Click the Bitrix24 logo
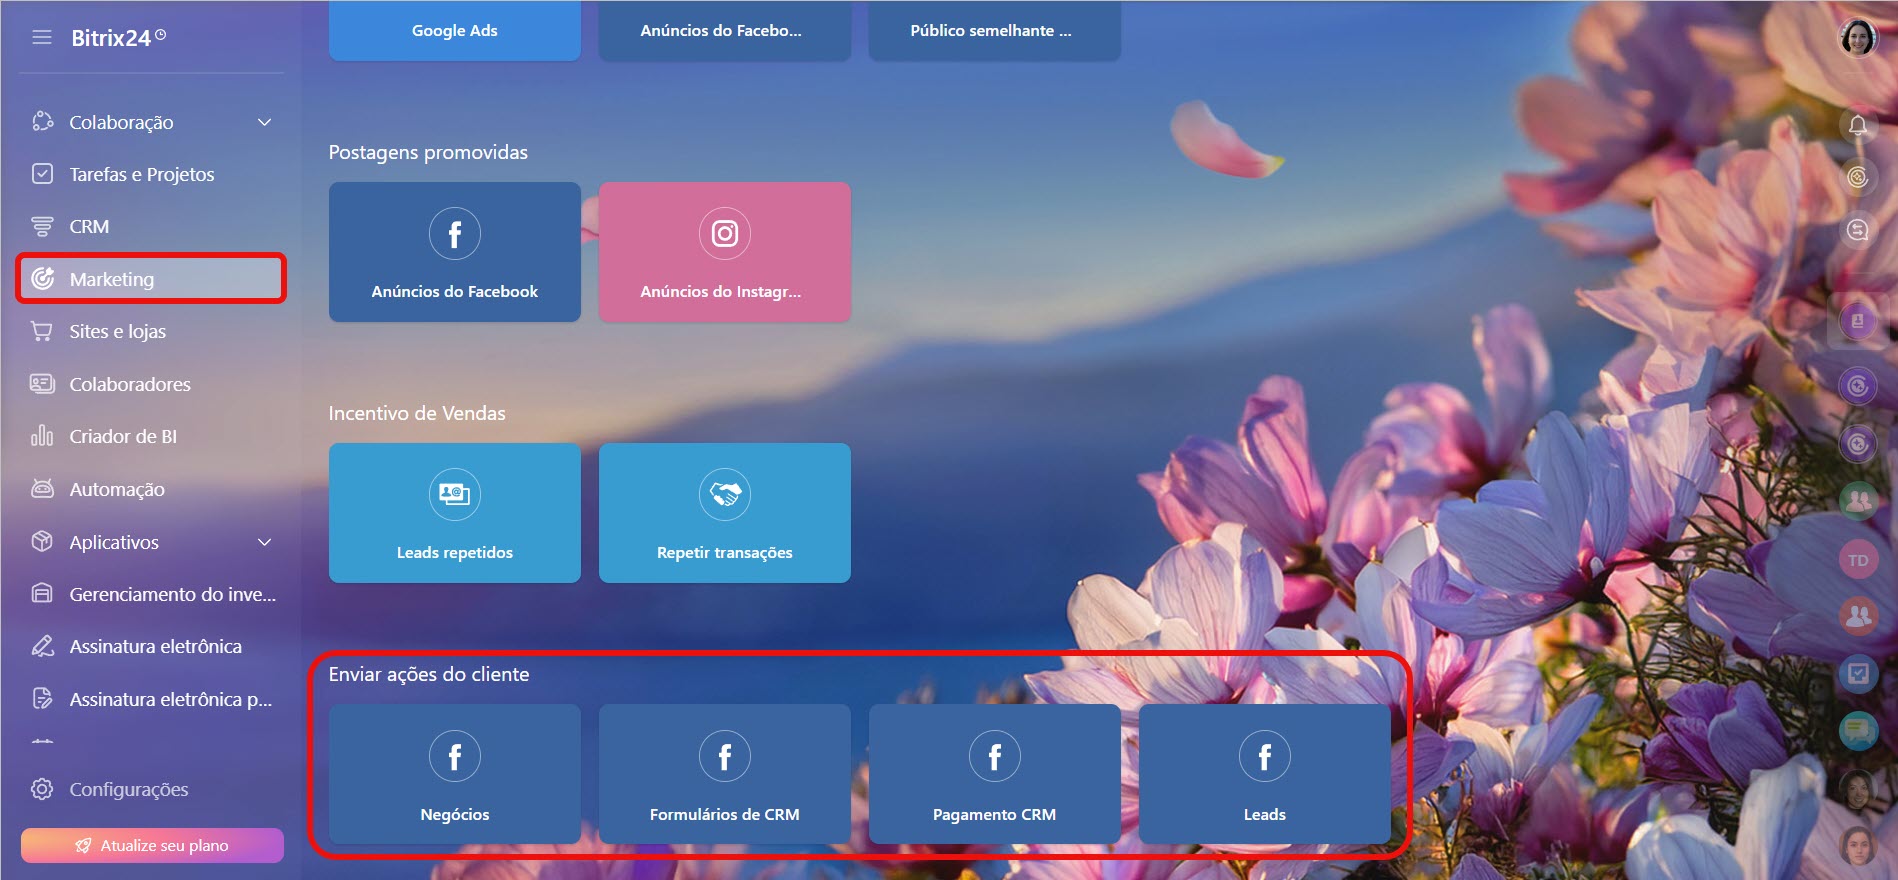 (x=118, y=38)
